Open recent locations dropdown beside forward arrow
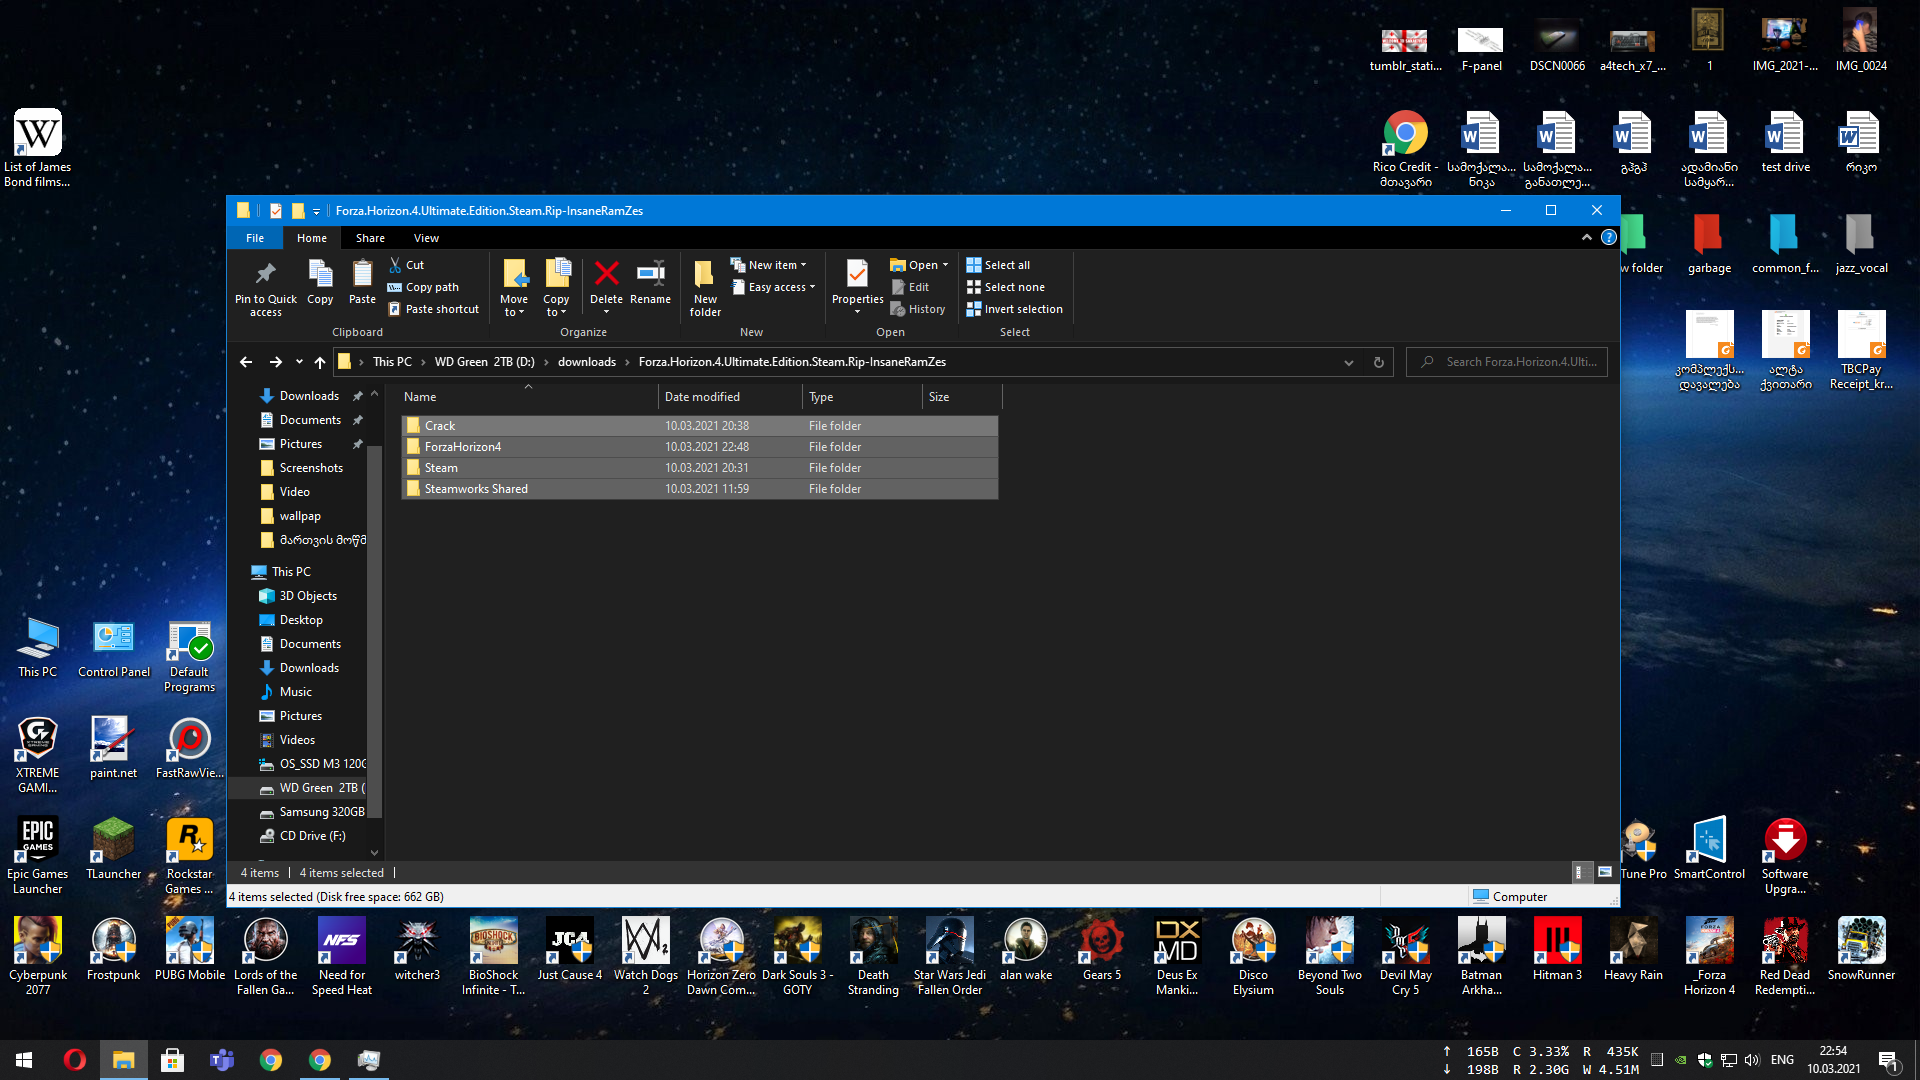This screenshot has height=1080, width=1920. point(299,362)
